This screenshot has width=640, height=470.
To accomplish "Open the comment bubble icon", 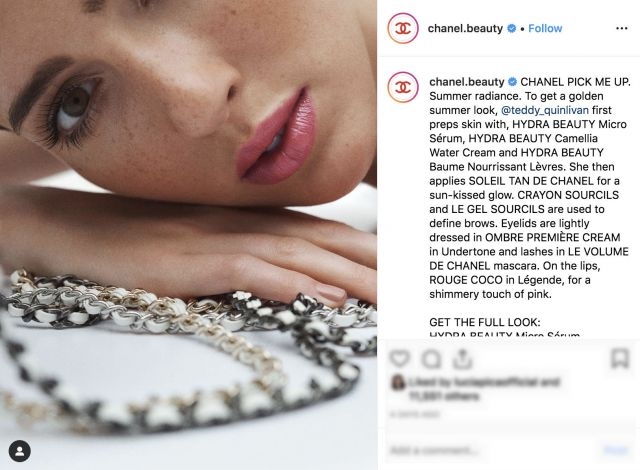I will [431, 359].
